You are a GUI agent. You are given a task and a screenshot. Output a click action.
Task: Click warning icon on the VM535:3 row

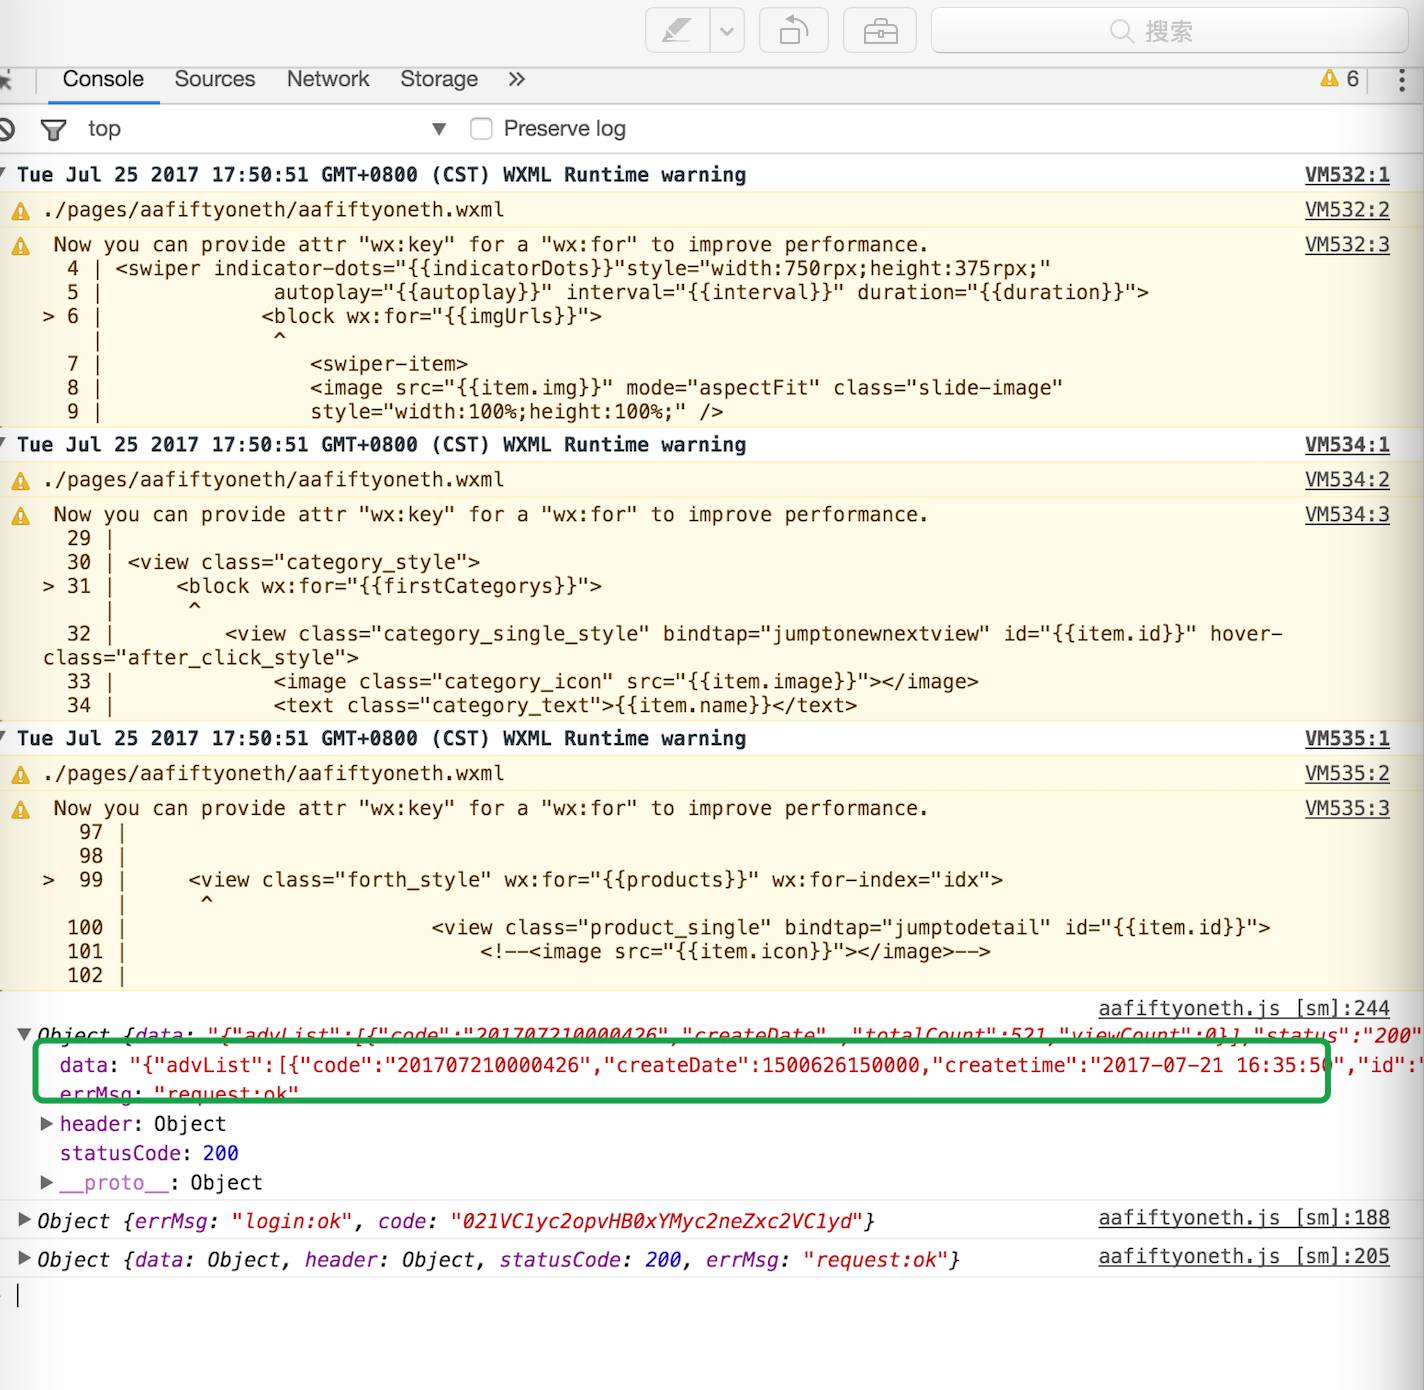tap(20, 810)
